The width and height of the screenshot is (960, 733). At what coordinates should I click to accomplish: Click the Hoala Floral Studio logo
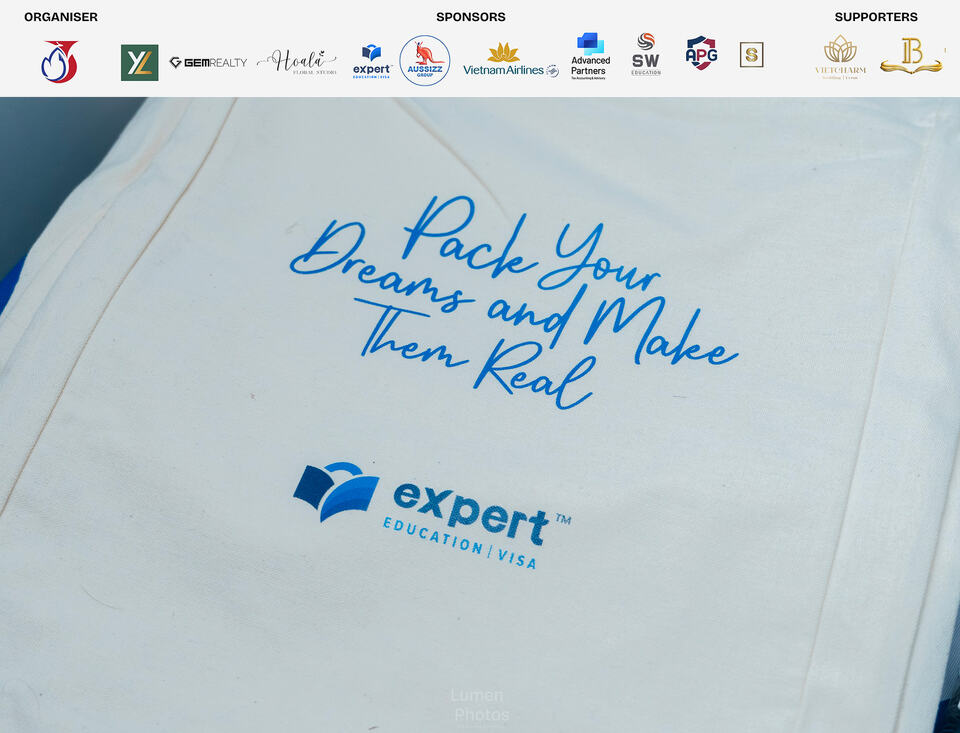coord(297,62)
